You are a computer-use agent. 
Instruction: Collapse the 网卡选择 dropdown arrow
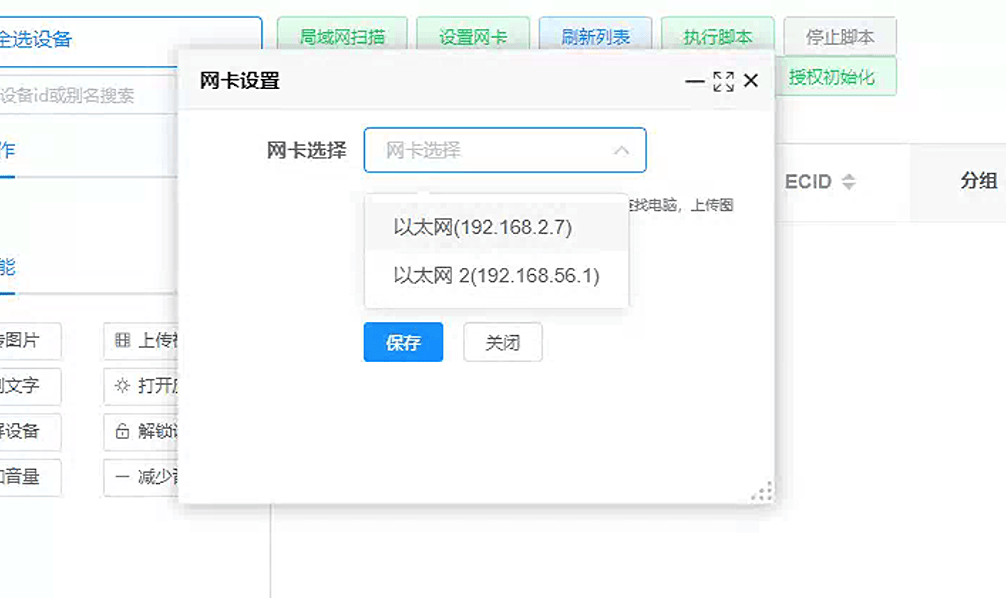[x=621, y=151]
